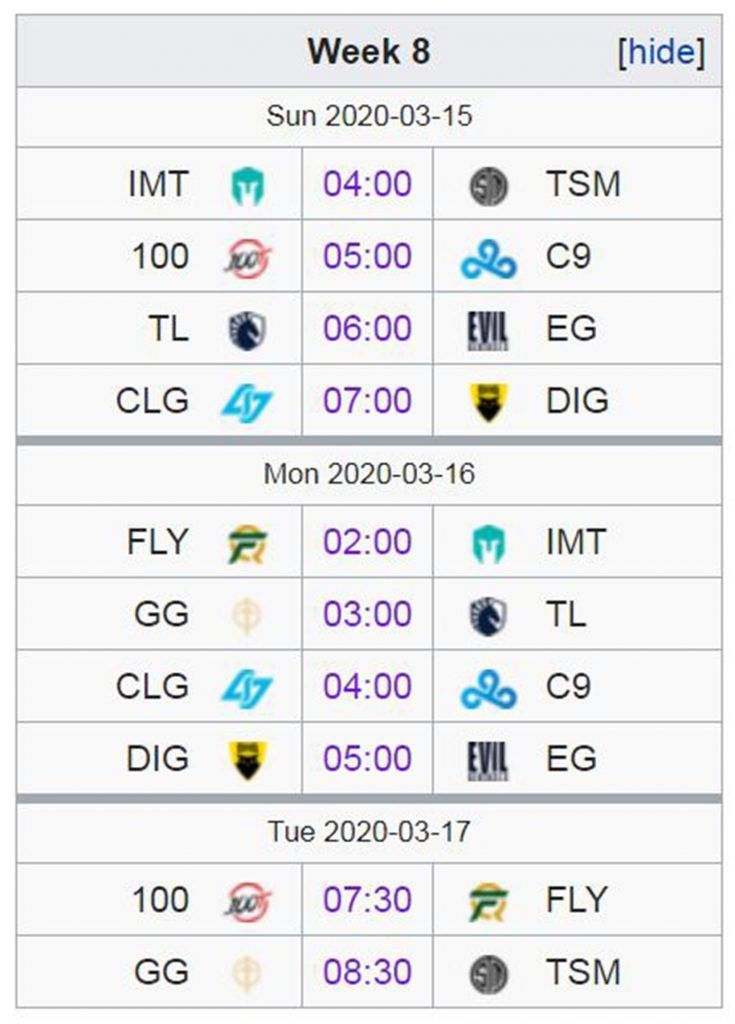Click the Golden Guardians logo in the Monday 03:00 match
This screenshot has width=735, height=1024.
(x=247, y=615)
